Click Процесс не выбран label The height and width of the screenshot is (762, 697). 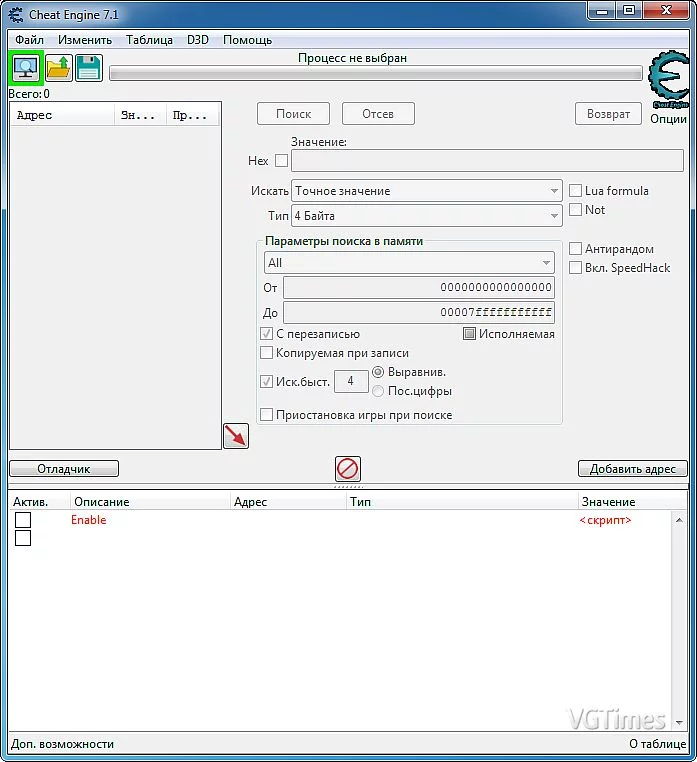(352, 58)
